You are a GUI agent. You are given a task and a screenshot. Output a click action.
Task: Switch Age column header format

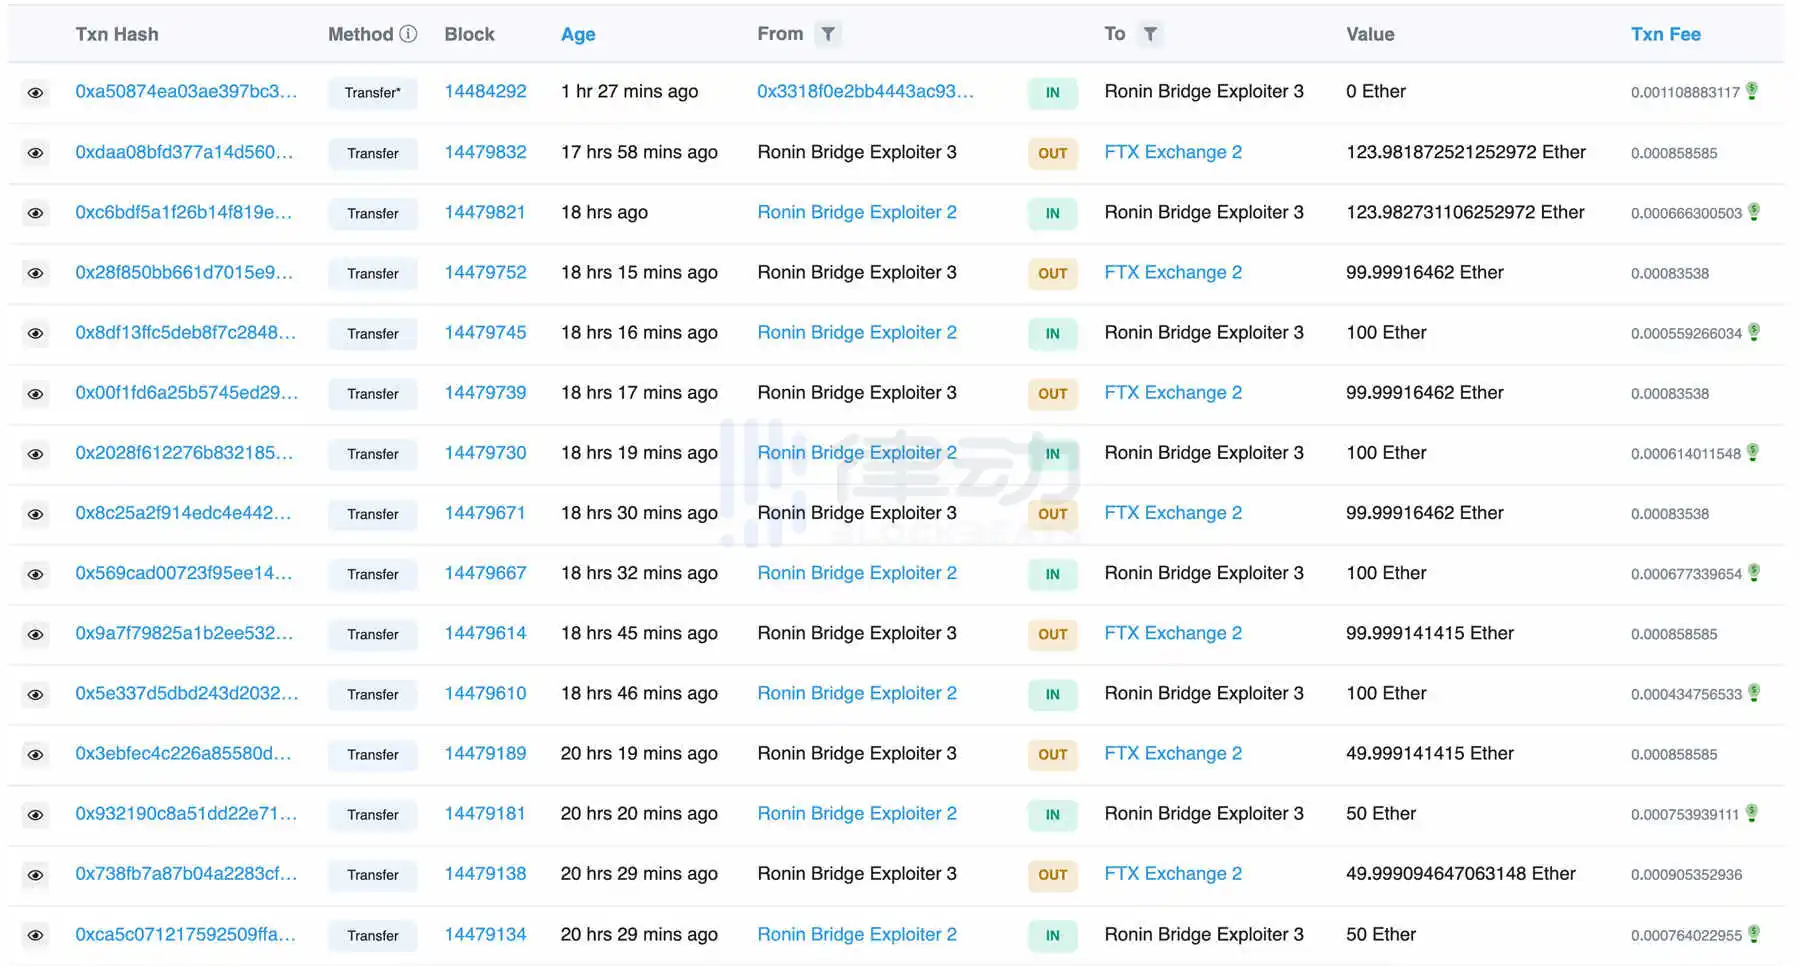click(x=578, y=34)
